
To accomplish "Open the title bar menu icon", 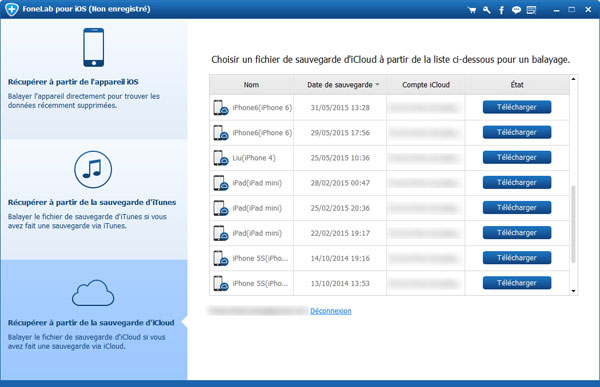I will pos(531,10).
